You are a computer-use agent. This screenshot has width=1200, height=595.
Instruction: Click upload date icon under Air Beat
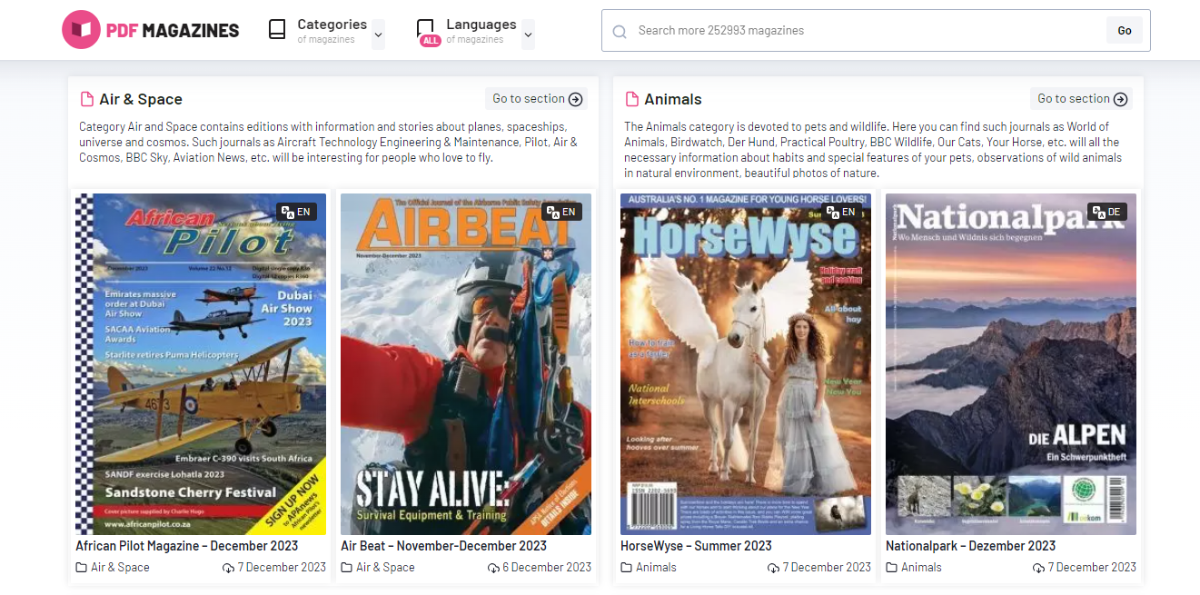(494, 568)
